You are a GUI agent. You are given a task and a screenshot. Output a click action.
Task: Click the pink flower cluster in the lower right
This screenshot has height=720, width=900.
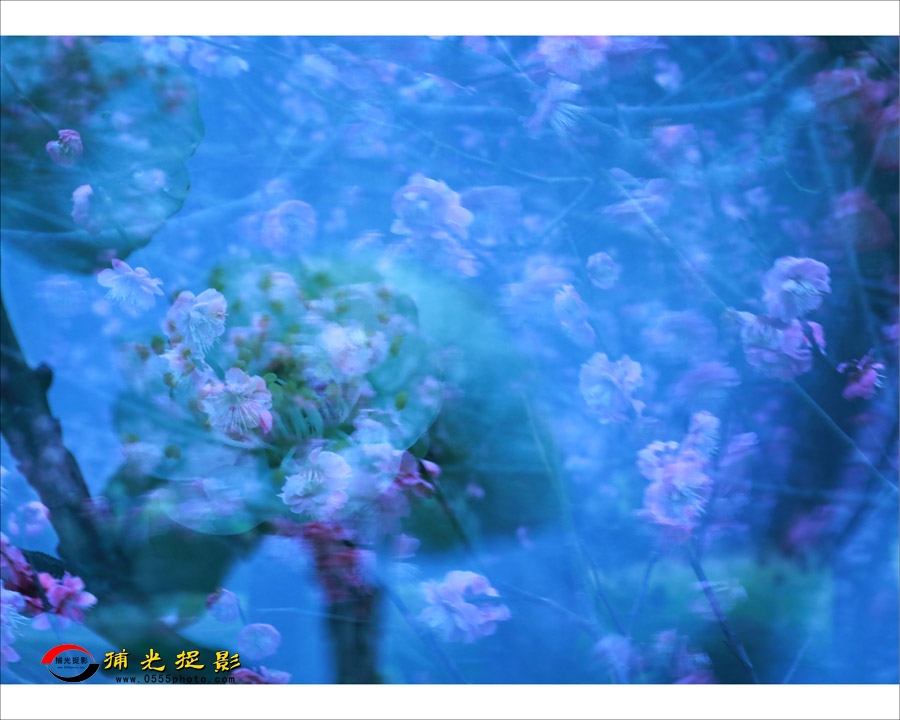676,482
